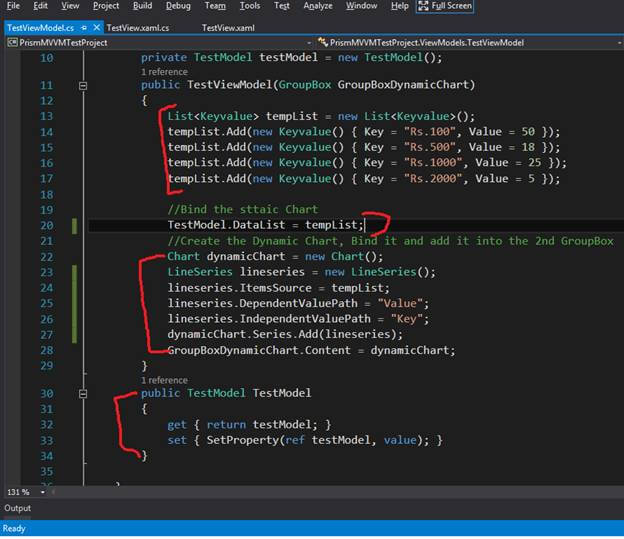624x539 pixels.
Task: Click the string "Rs.2000" on line 17
Action: (433, 178)
